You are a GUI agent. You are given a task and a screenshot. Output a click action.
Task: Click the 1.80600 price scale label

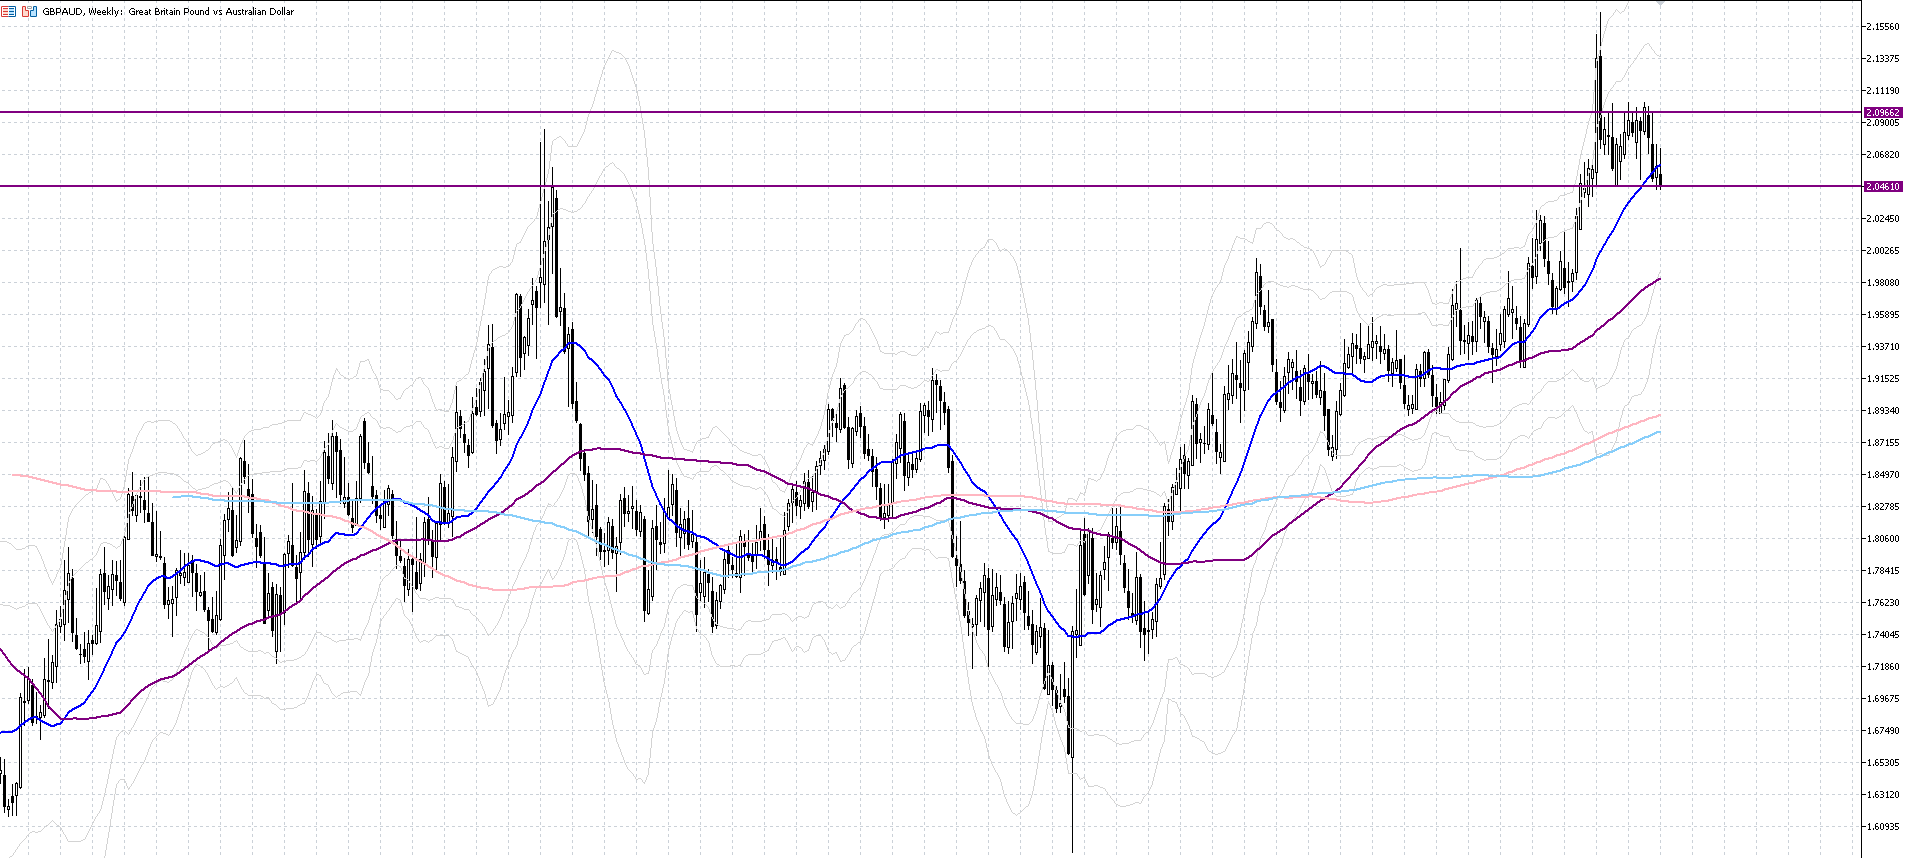coord(1883,539)
